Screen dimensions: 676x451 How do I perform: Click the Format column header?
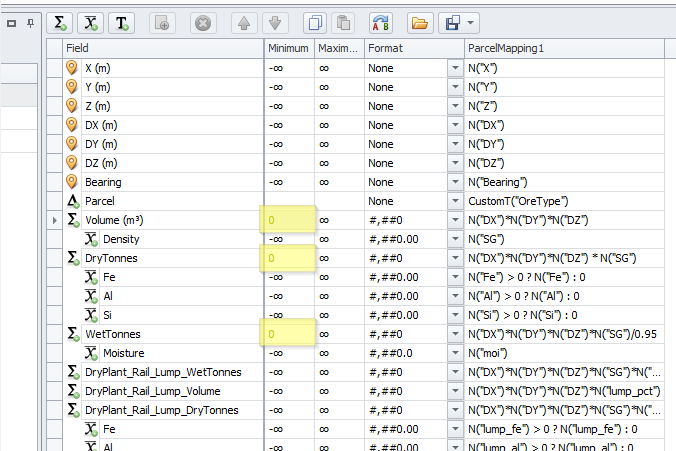tap(412, 48)
